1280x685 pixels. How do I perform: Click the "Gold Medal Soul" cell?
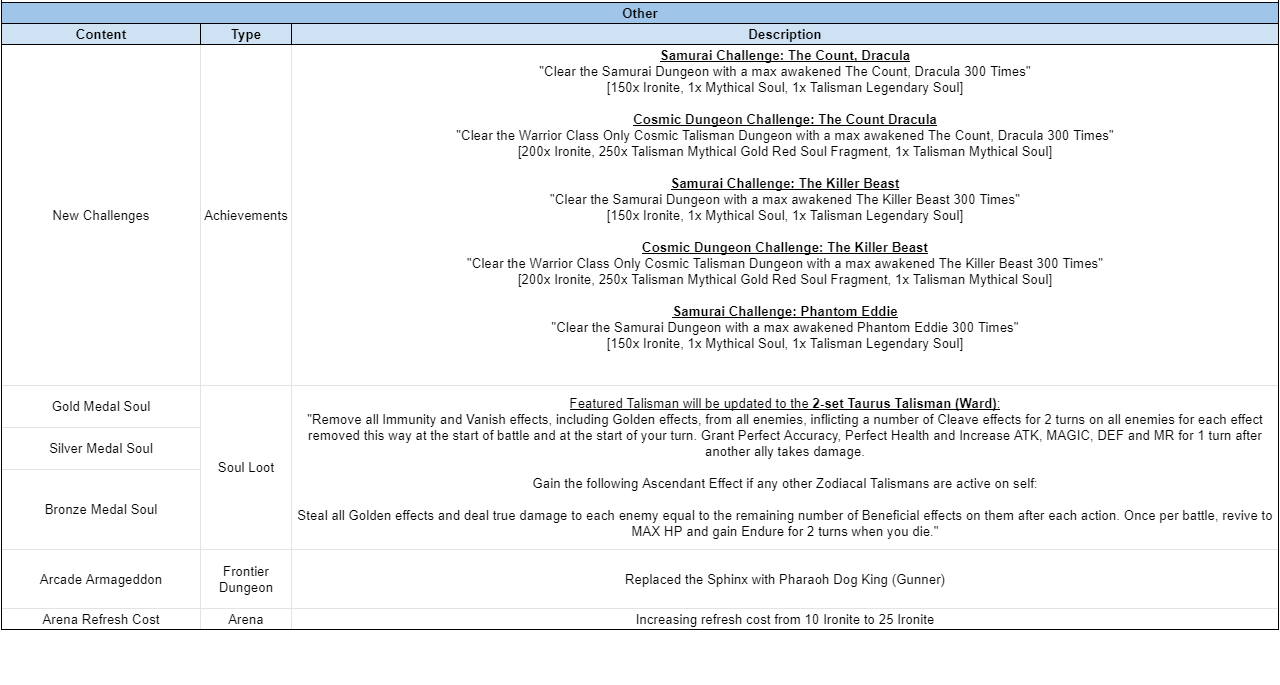coord(101,406)
